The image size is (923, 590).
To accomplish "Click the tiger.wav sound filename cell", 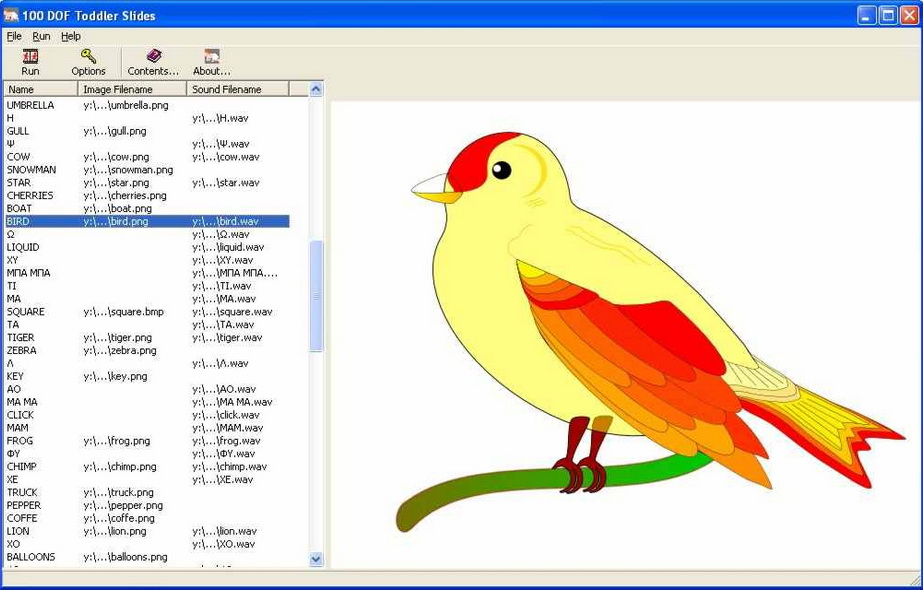I will (227, 338).
